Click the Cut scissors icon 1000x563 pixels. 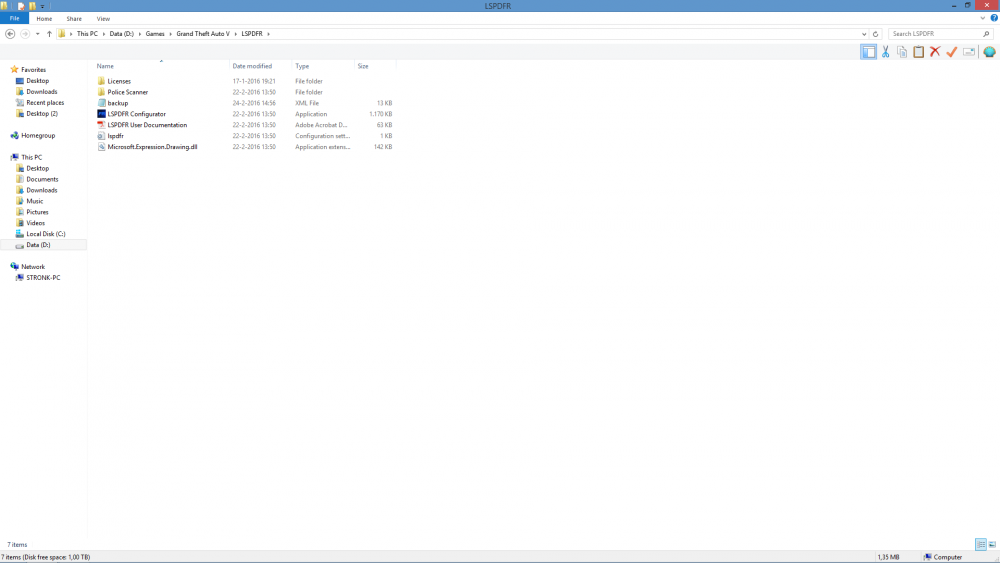pyautogui.click(x=885, y=52)
